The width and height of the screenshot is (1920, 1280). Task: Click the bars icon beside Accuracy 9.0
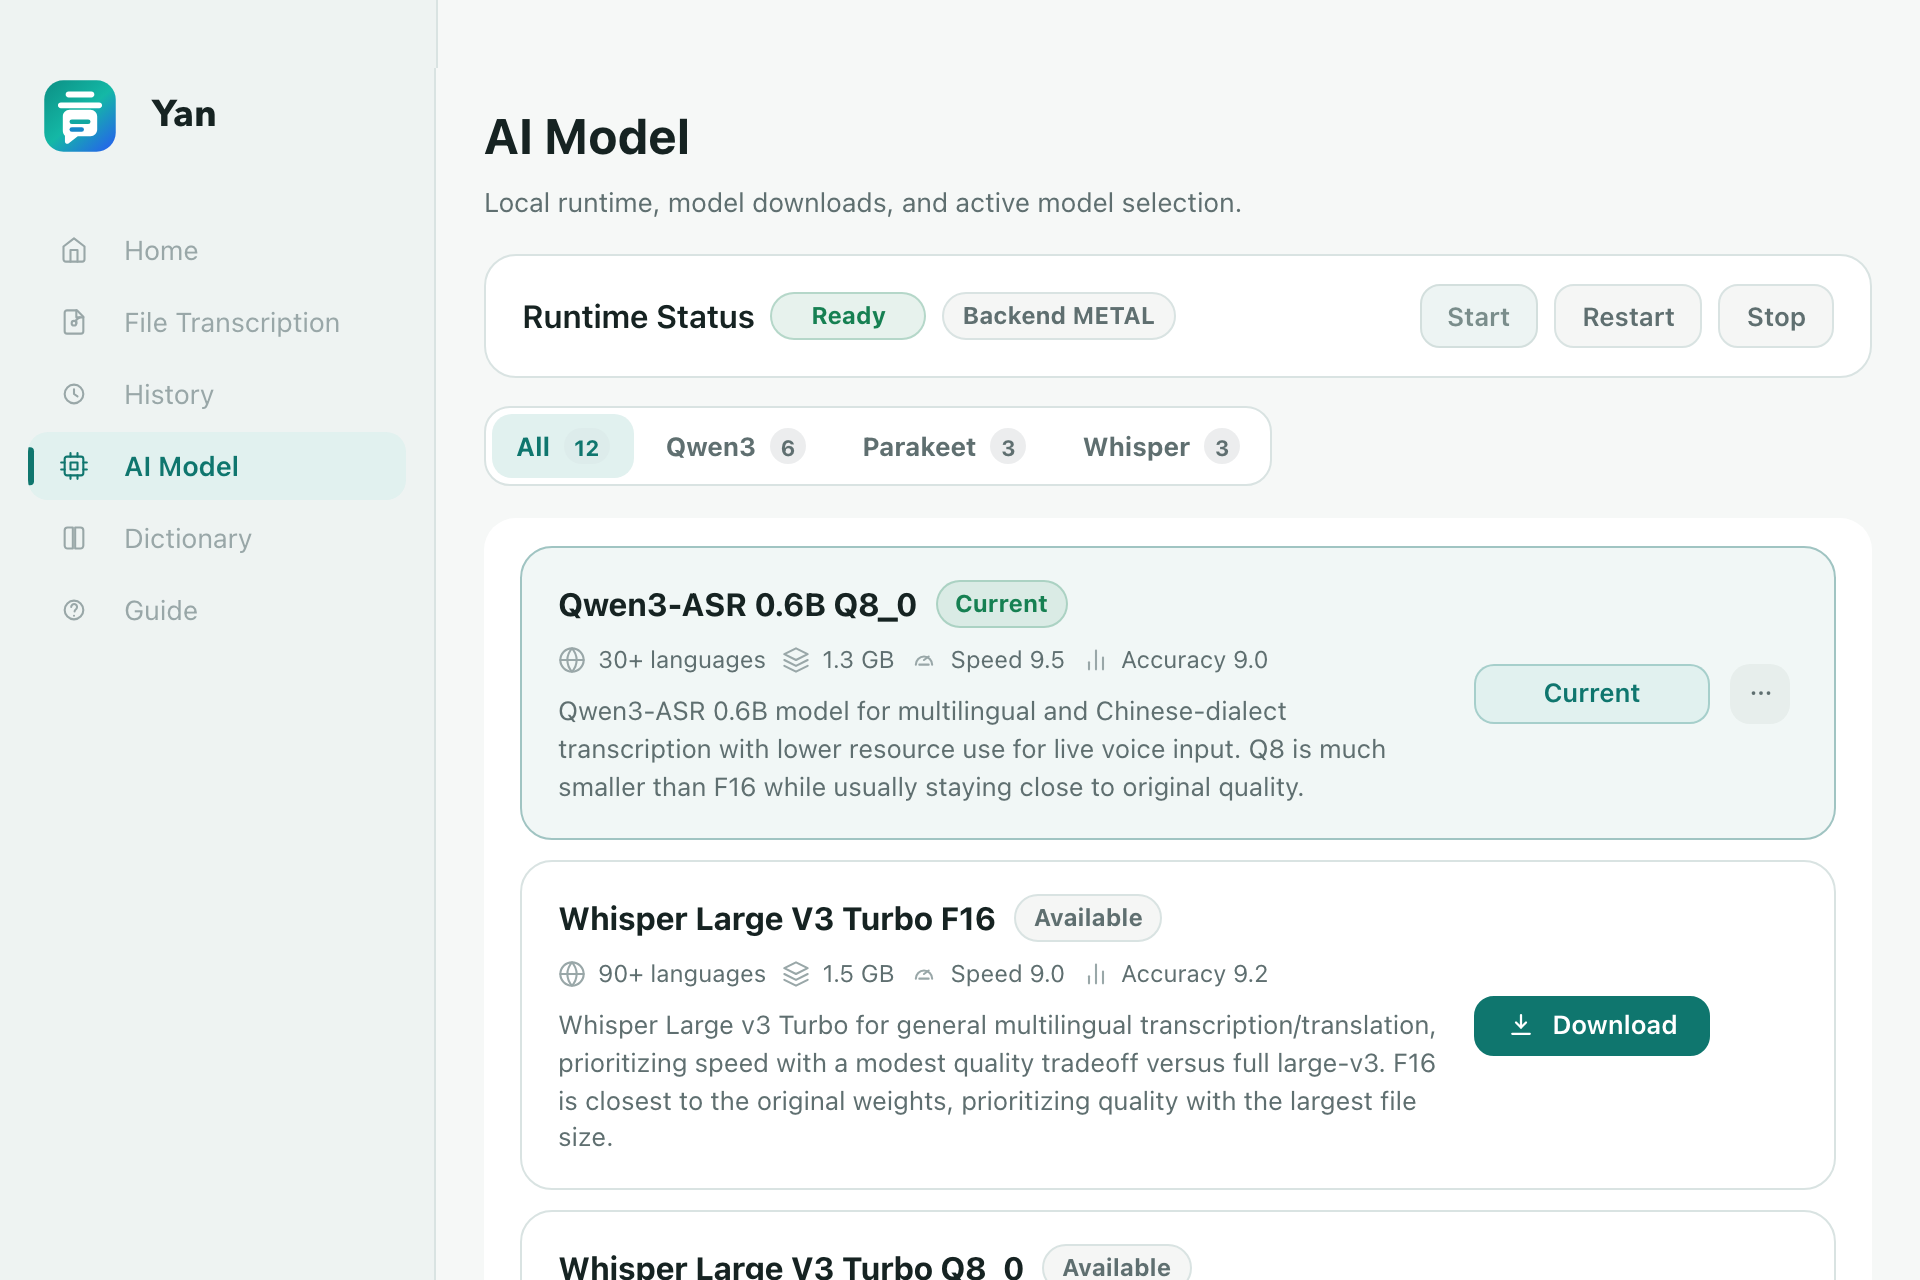(1096, 660)
